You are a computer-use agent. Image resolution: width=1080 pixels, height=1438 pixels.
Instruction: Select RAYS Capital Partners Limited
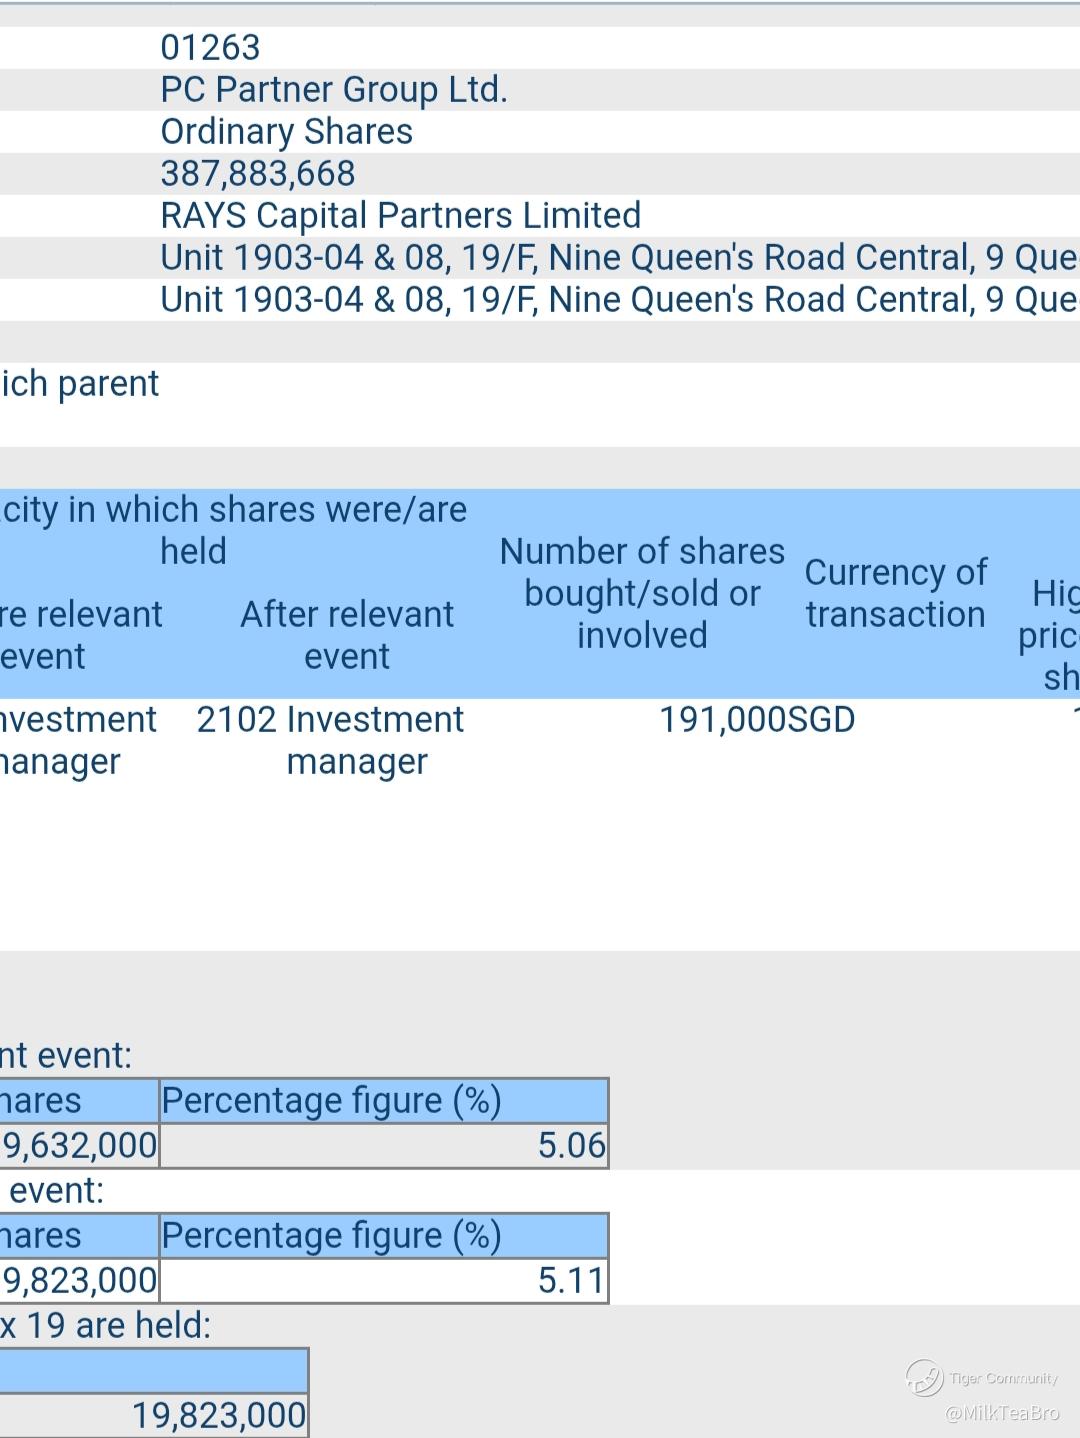coord(401,215)
